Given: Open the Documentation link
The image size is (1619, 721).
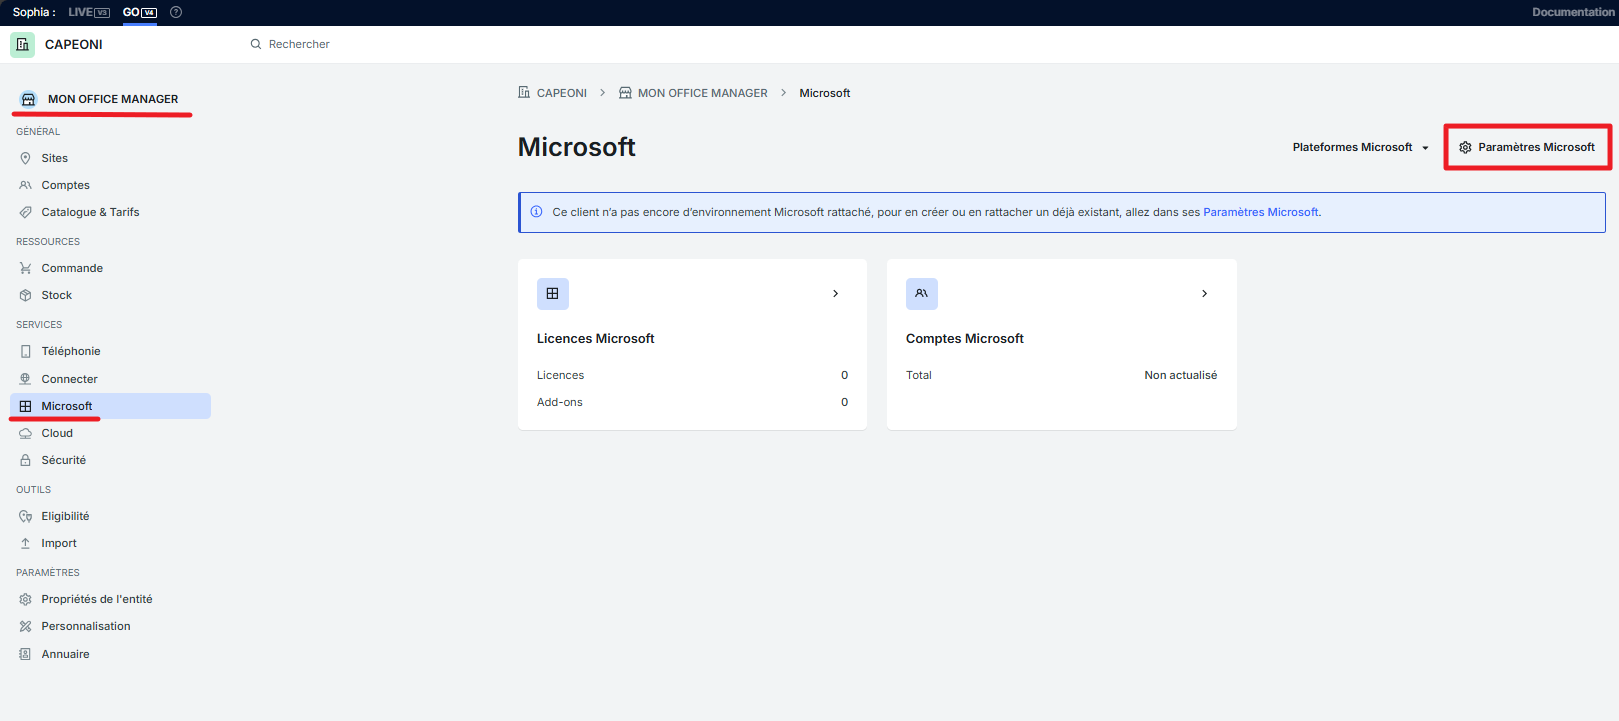Looking at the screenshot, I should (1573, 12).
